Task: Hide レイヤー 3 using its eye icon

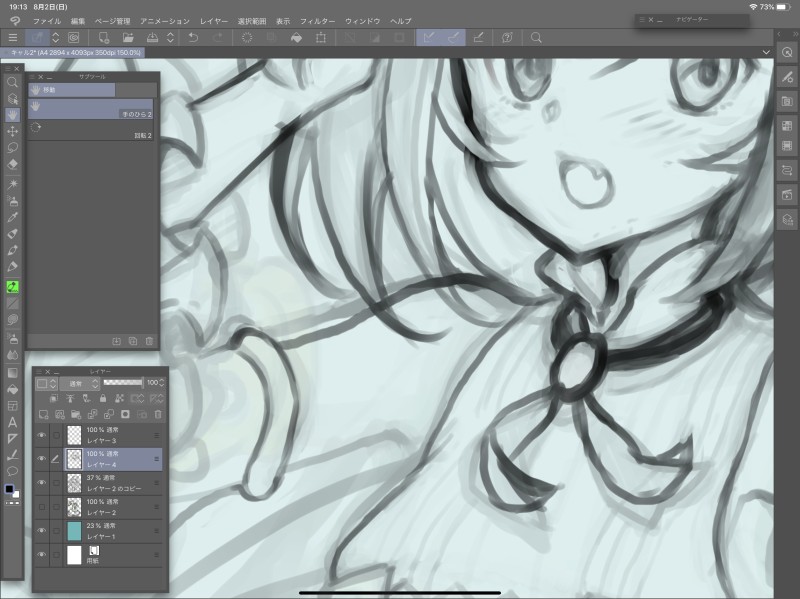Action: pyautogui.click(x=41, y=435)
